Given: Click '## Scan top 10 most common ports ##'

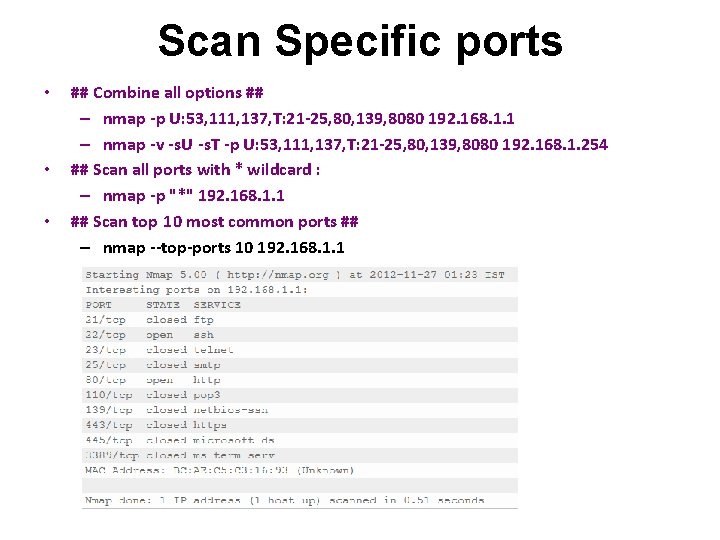Looking at the screenshot, I should (x=214, y=222).
